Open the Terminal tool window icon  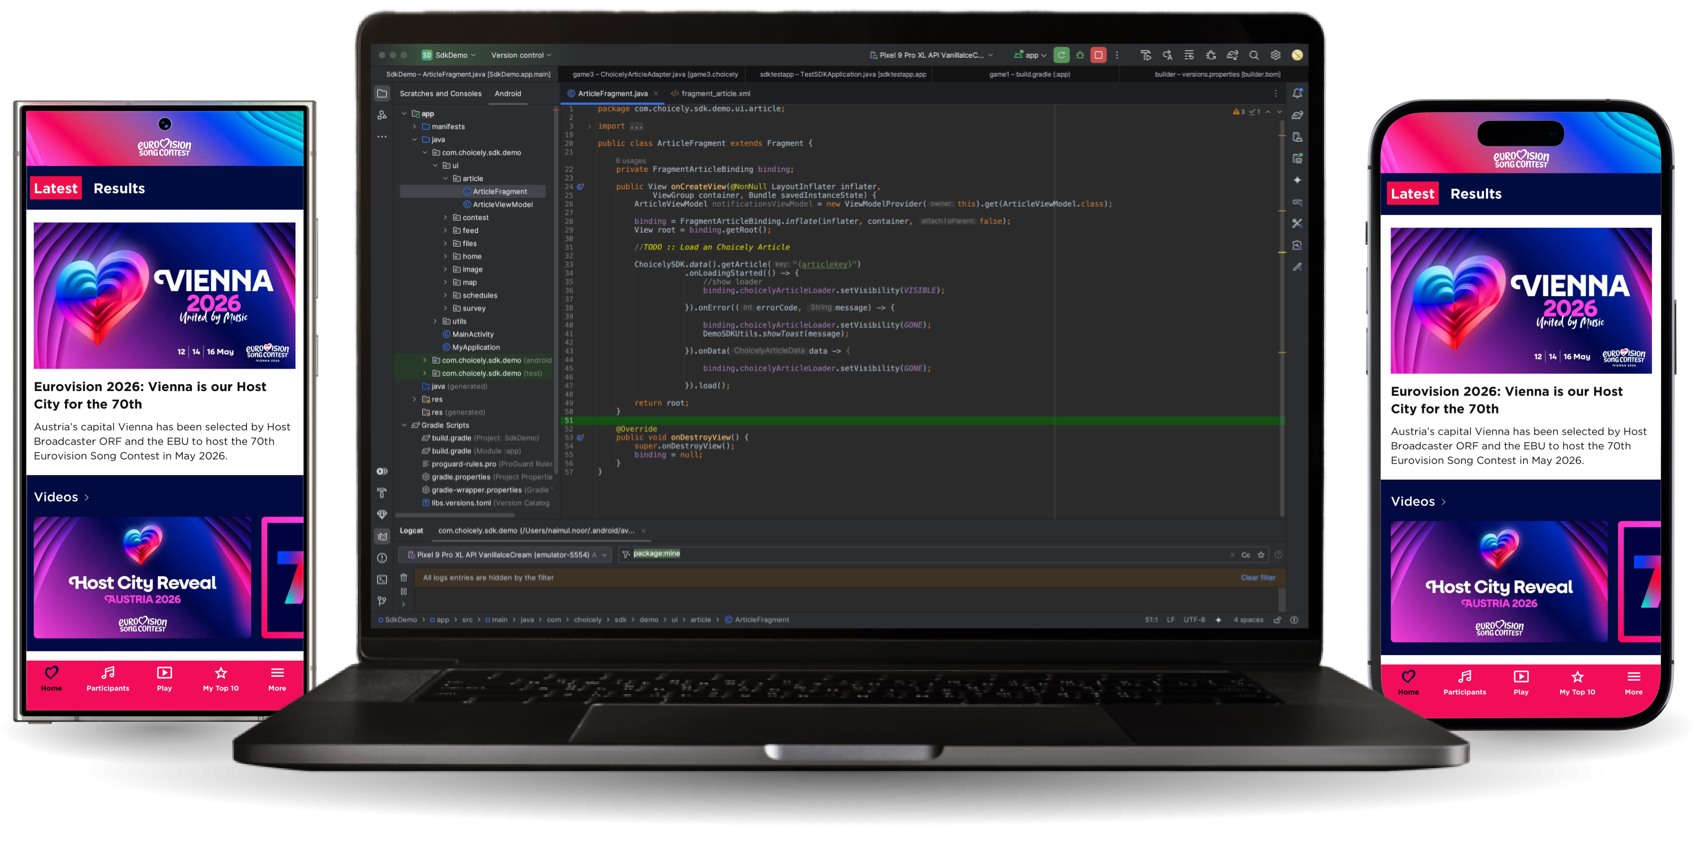pos(382,579)
